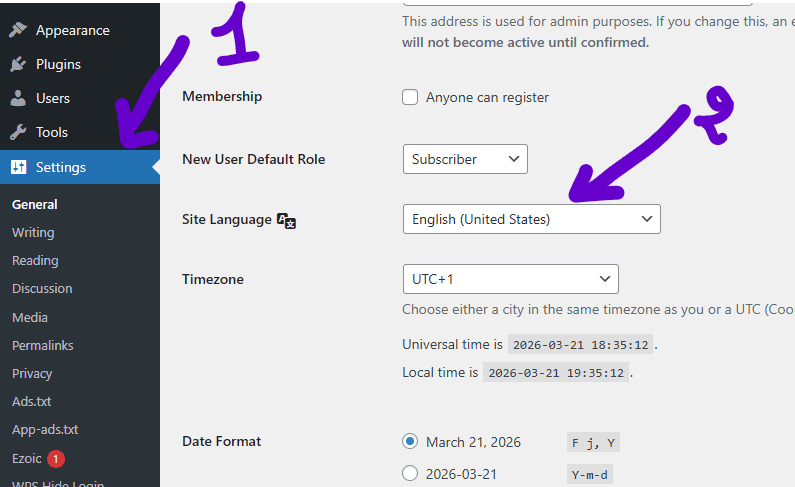
Task: Click the Anyone can register label text
Action: click(x=487, y=97)
